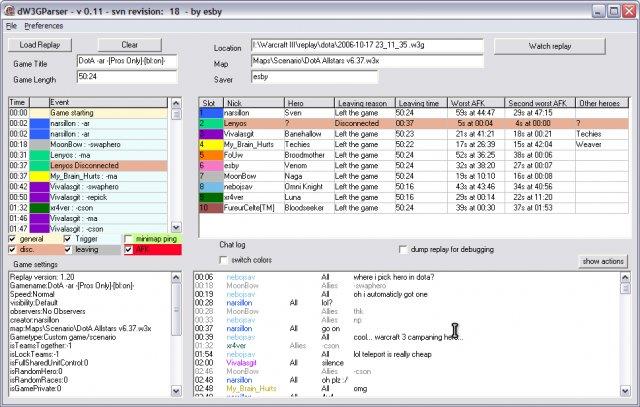This screenshot has width=640, height=407.
Task: Click the show actions button
Action: click(604, 261)
